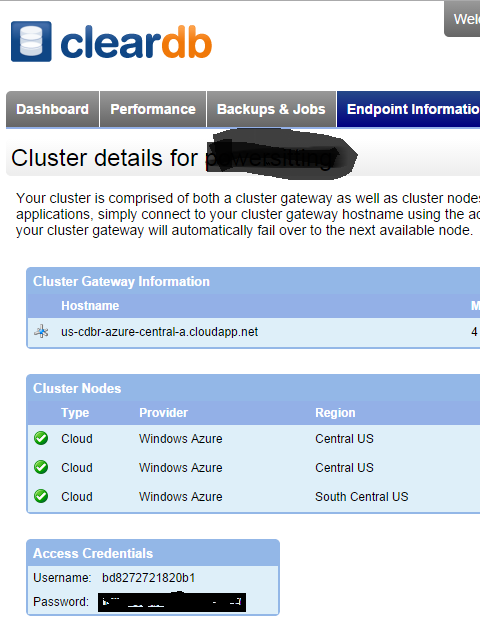Click the Type column header
480x621 pixels.
click(x=75, y=413)
